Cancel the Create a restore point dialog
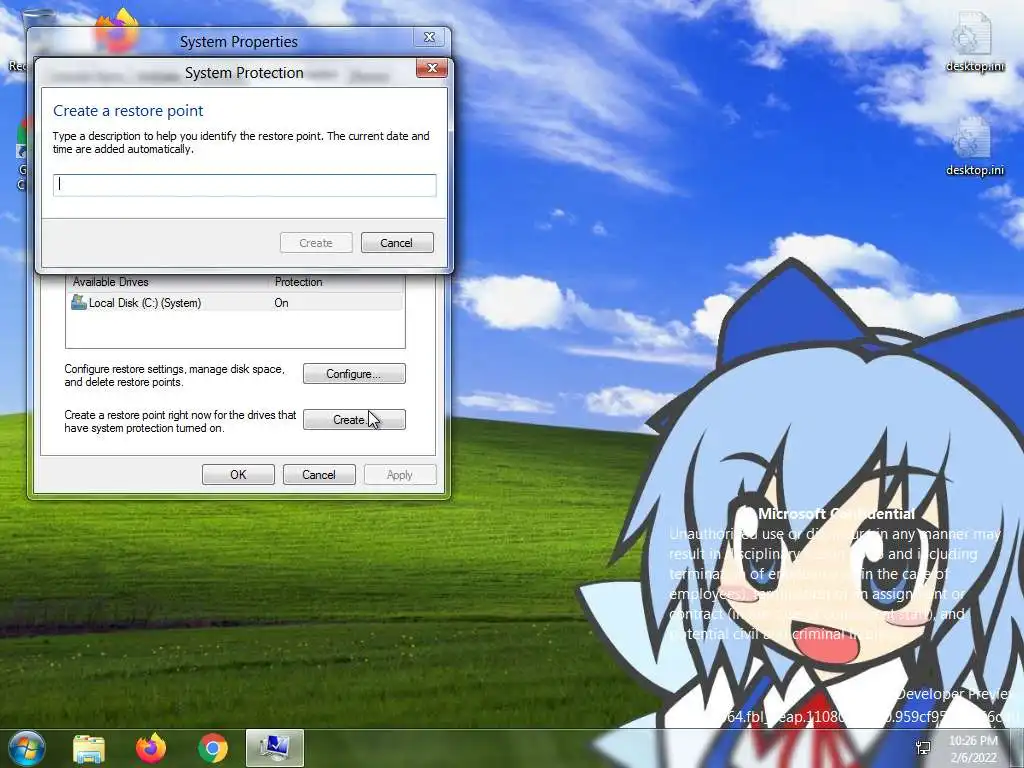The width and height of the screenshot is (1024, 768). [x=396, y=243]
